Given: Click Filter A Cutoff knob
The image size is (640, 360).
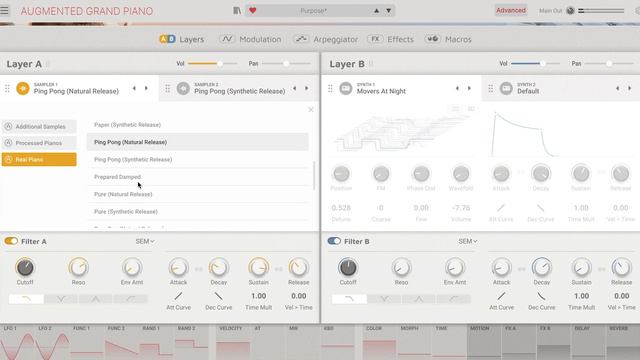Looking at the screenshot, I should (25, 268).
